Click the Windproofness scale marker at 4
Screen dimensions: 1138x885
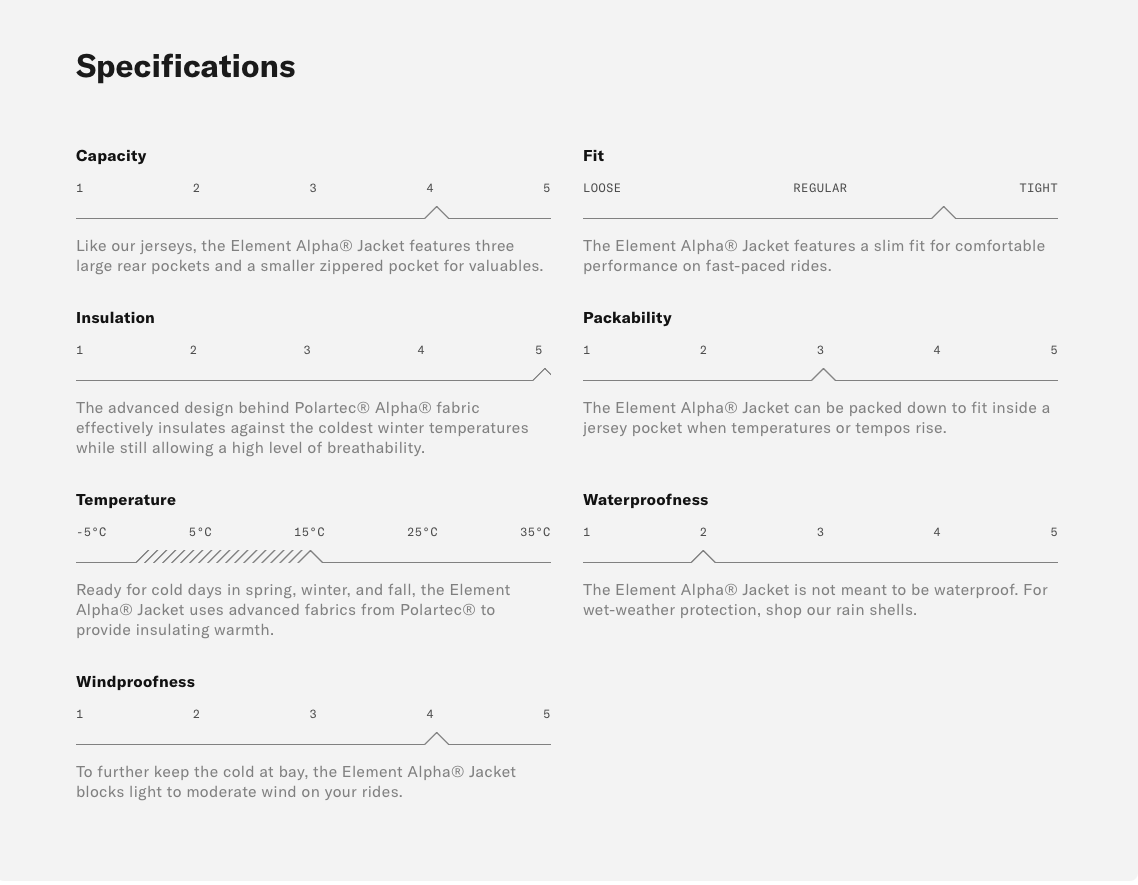436,738
